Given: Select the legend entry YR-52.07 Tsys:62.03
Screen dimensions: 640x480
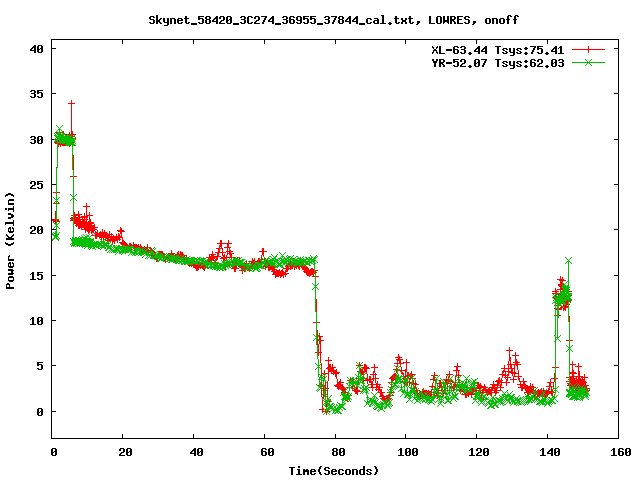Looking at the screenshot, I should click(498, 63).
